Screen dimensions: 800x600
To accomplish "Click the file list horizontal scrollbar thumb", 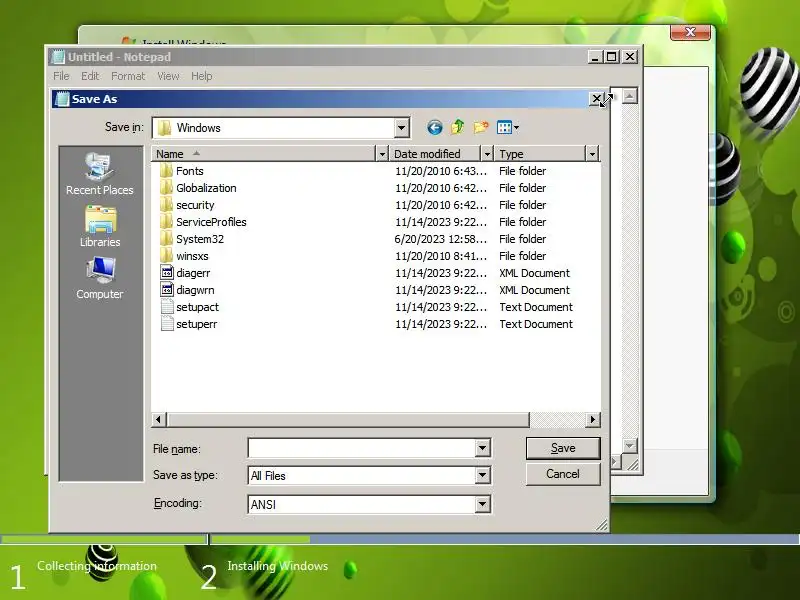I will [x=348, y=419].
